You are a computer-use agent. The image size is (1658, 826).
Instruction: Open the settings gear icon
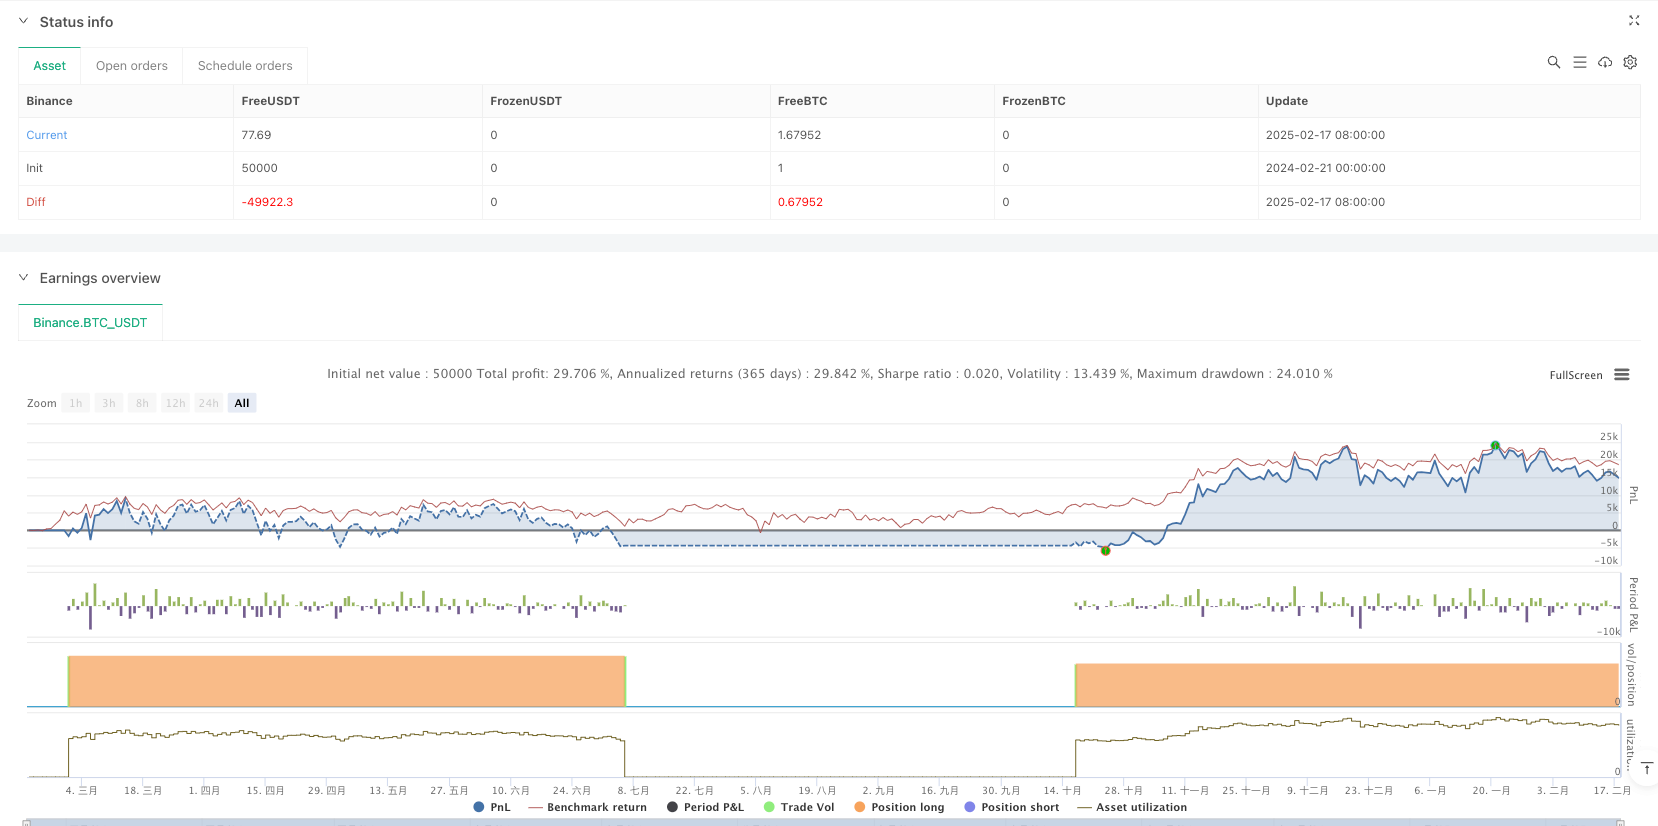point(1630,62)
